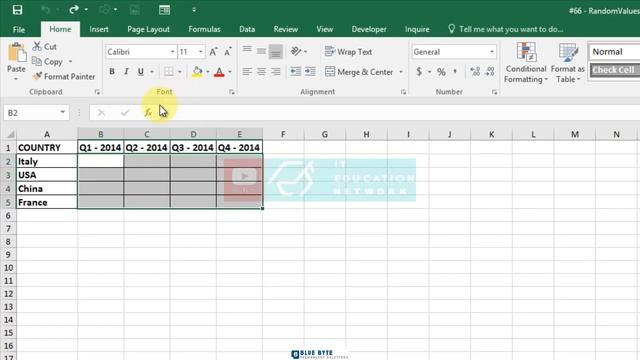Screen dimensions: 640x360
Task: Open Font dialog launcher
Action: [231, 92]
